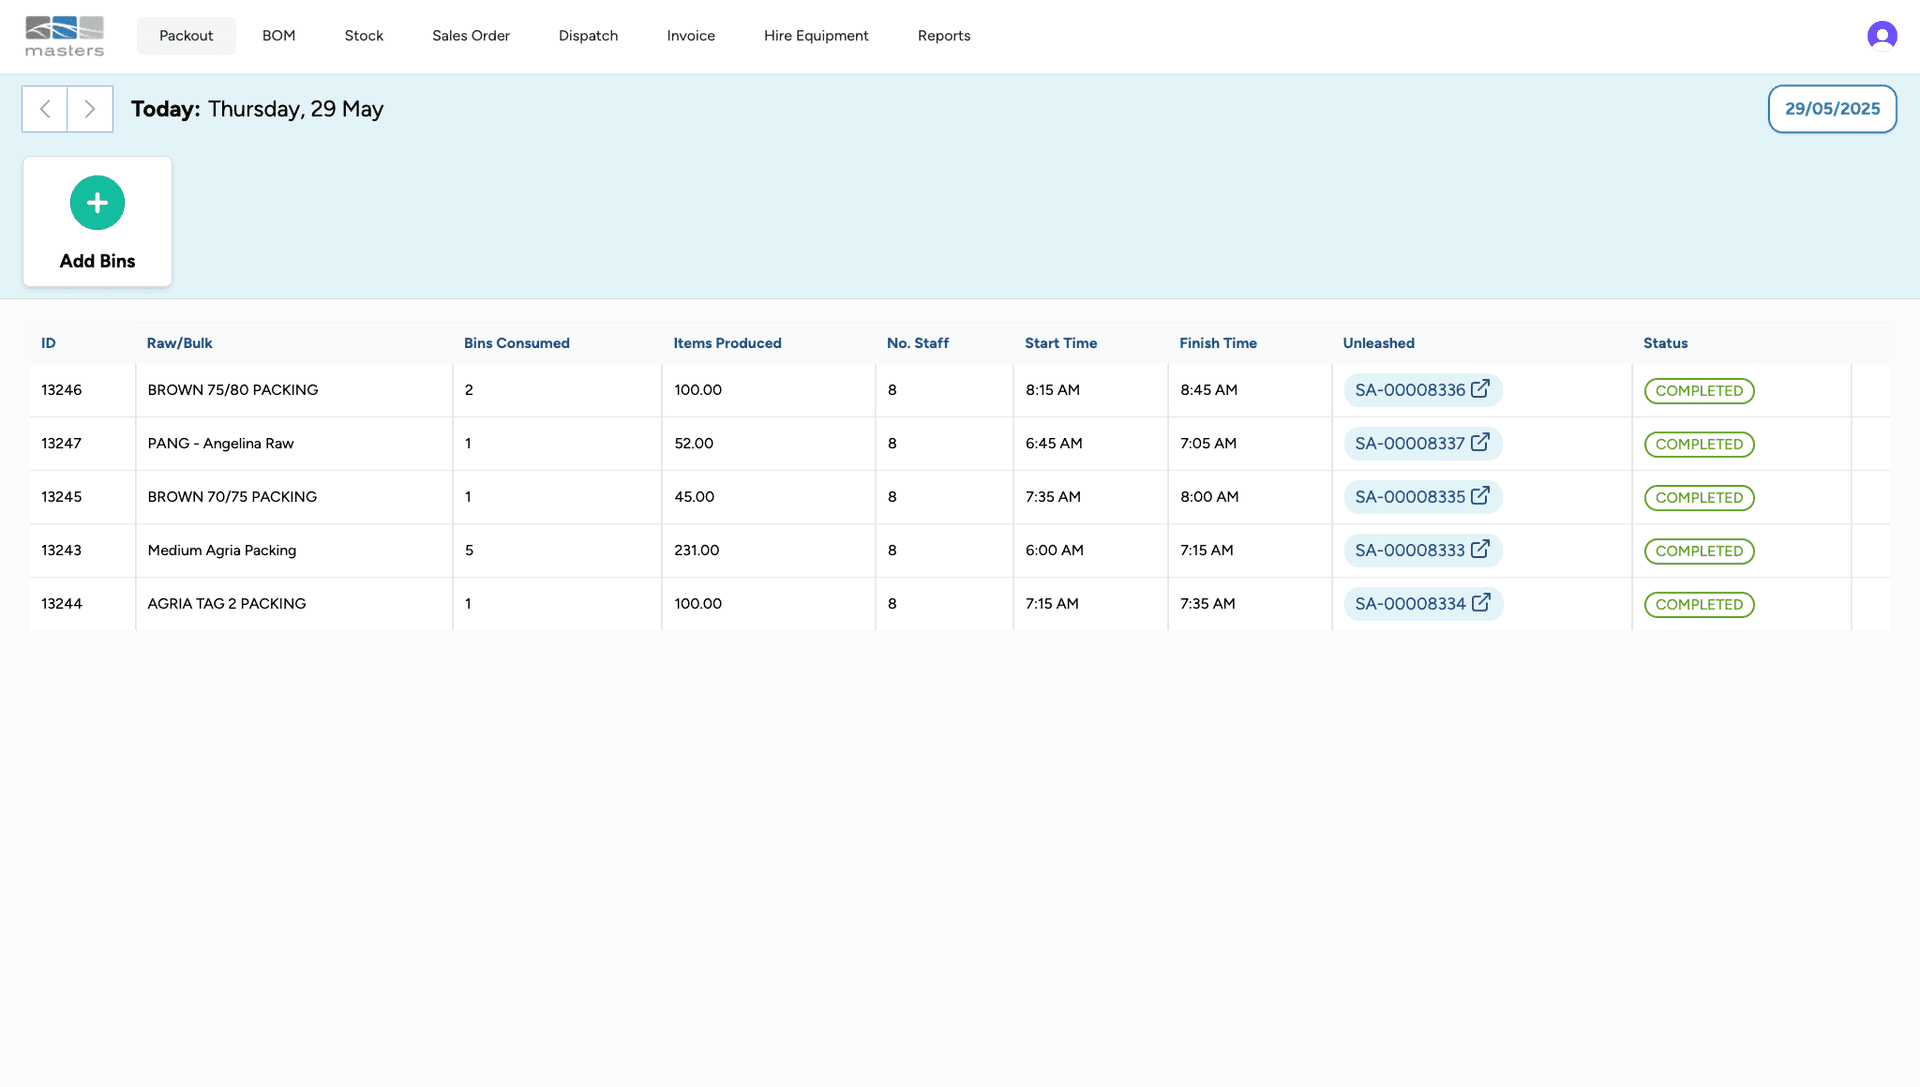The width and height of the screenshot is (1920, 1087).
Task: Open the Reports menu item
Action: coord(943,36)
